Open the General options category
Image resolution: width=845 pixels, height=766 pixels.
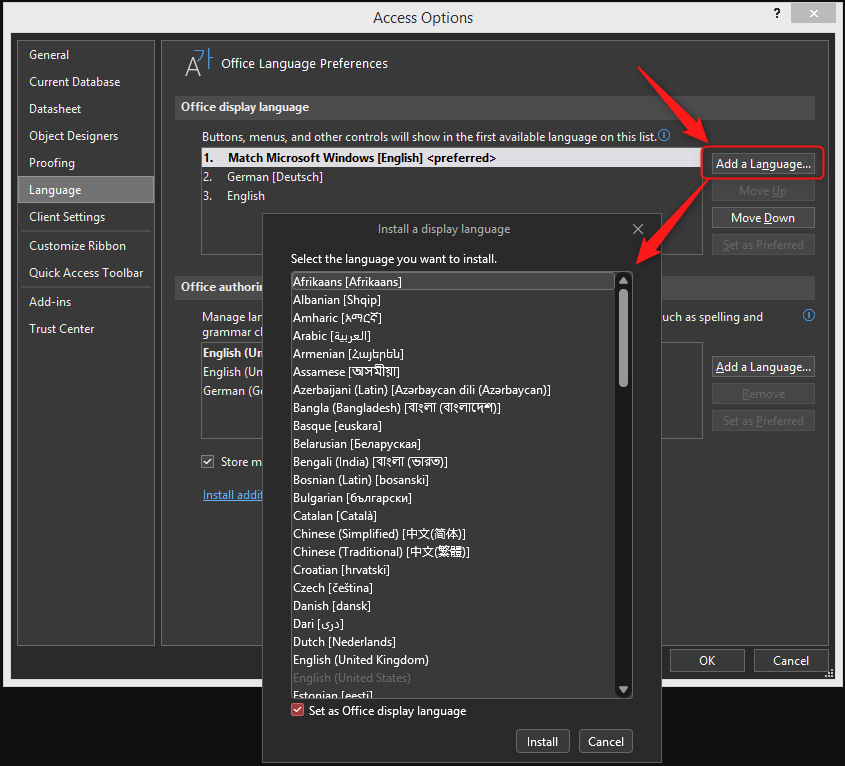(86, 55)
